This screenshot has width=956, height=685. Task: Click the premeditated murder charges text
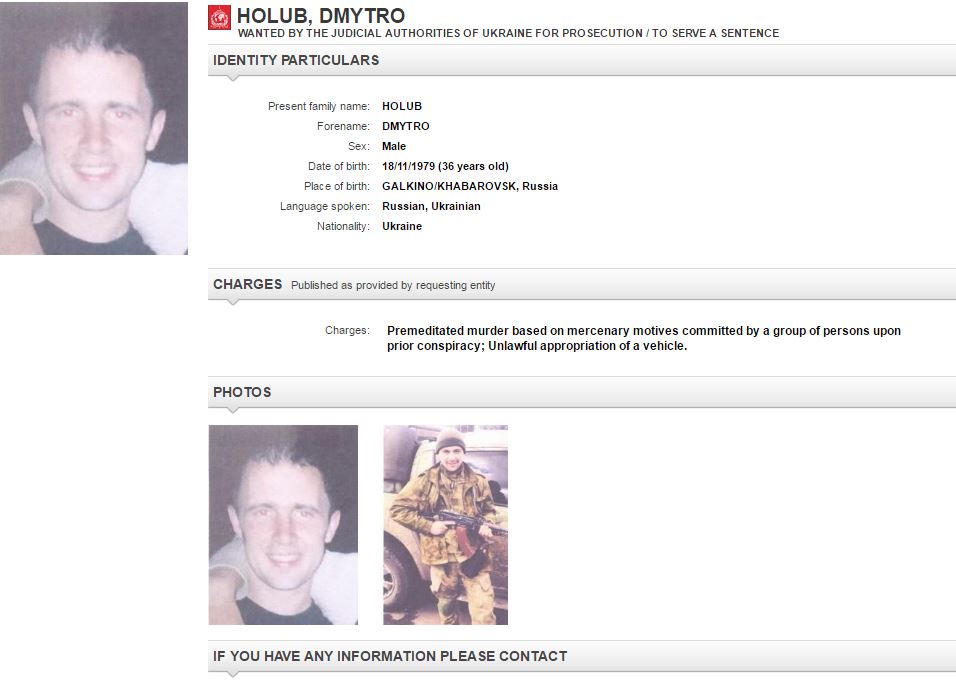click(x=644, y=338)
